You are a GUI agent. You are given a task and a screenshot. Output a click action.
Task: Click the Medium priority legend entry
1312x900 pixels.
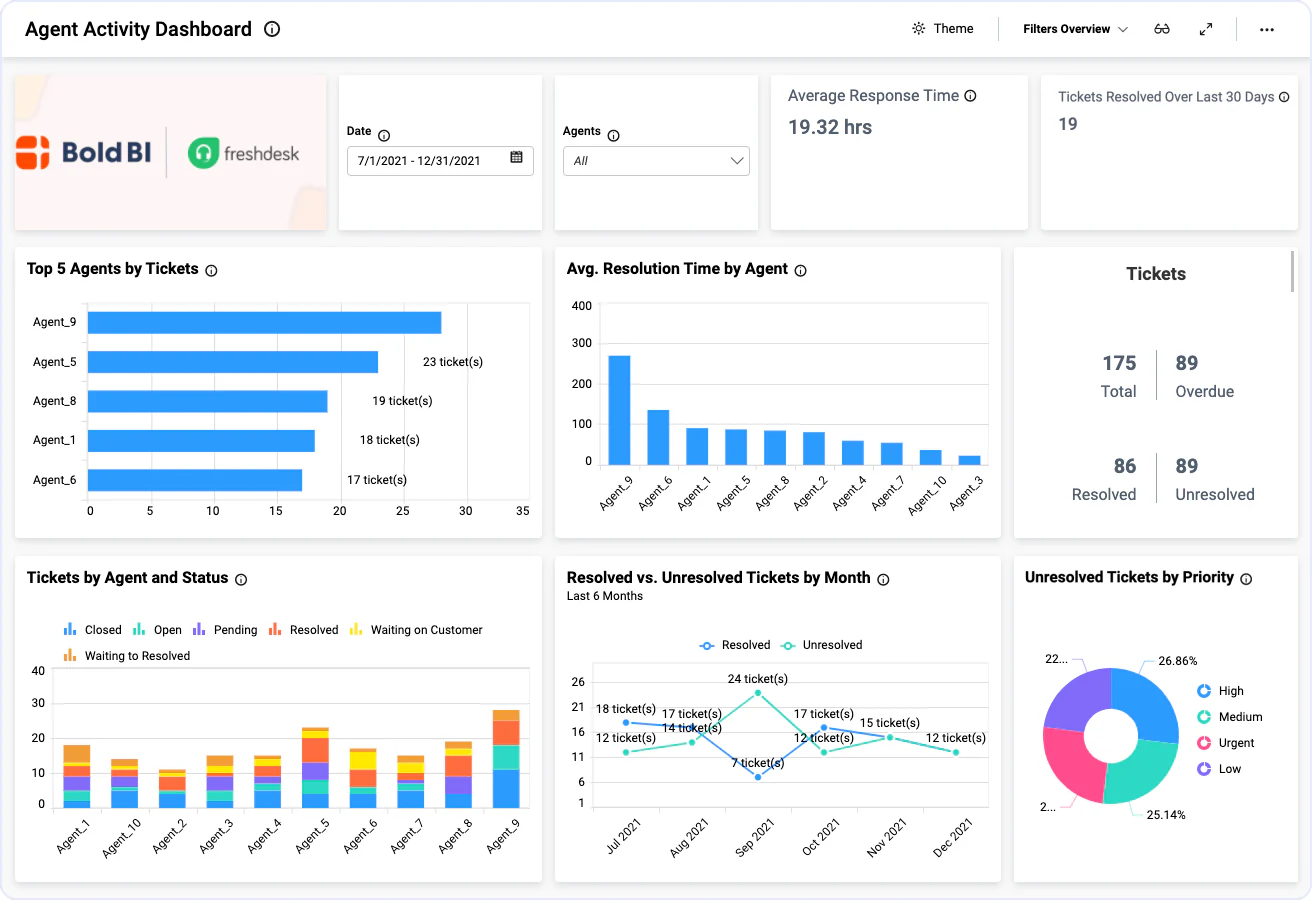coord(1230,717)
